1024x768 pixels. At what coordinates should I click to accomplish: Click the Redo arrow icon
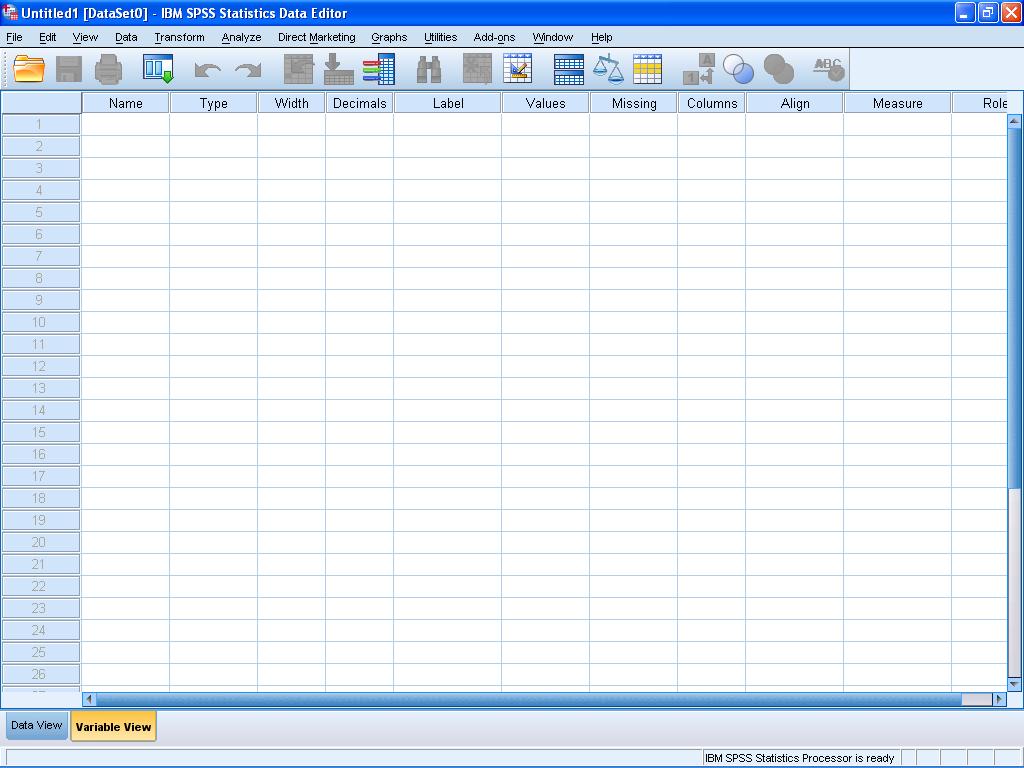point(248,69)
